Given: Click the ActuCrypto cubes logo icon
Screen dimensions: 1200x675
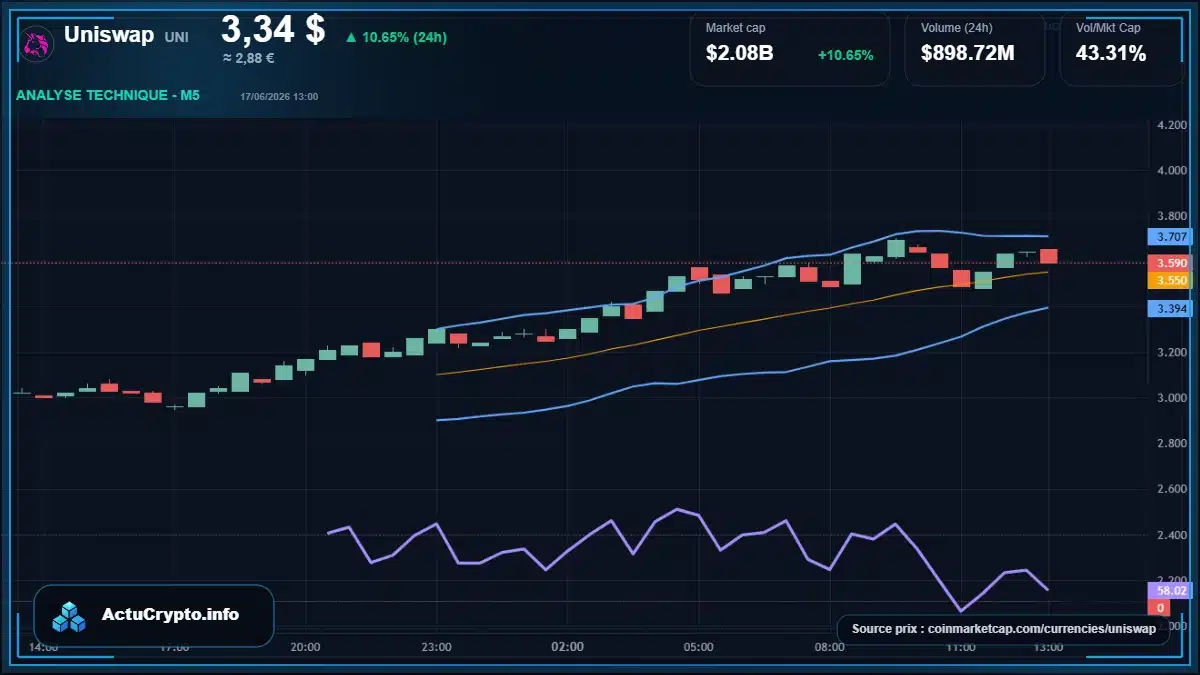Looking at the screenshot, I should [x=69, y=616].
